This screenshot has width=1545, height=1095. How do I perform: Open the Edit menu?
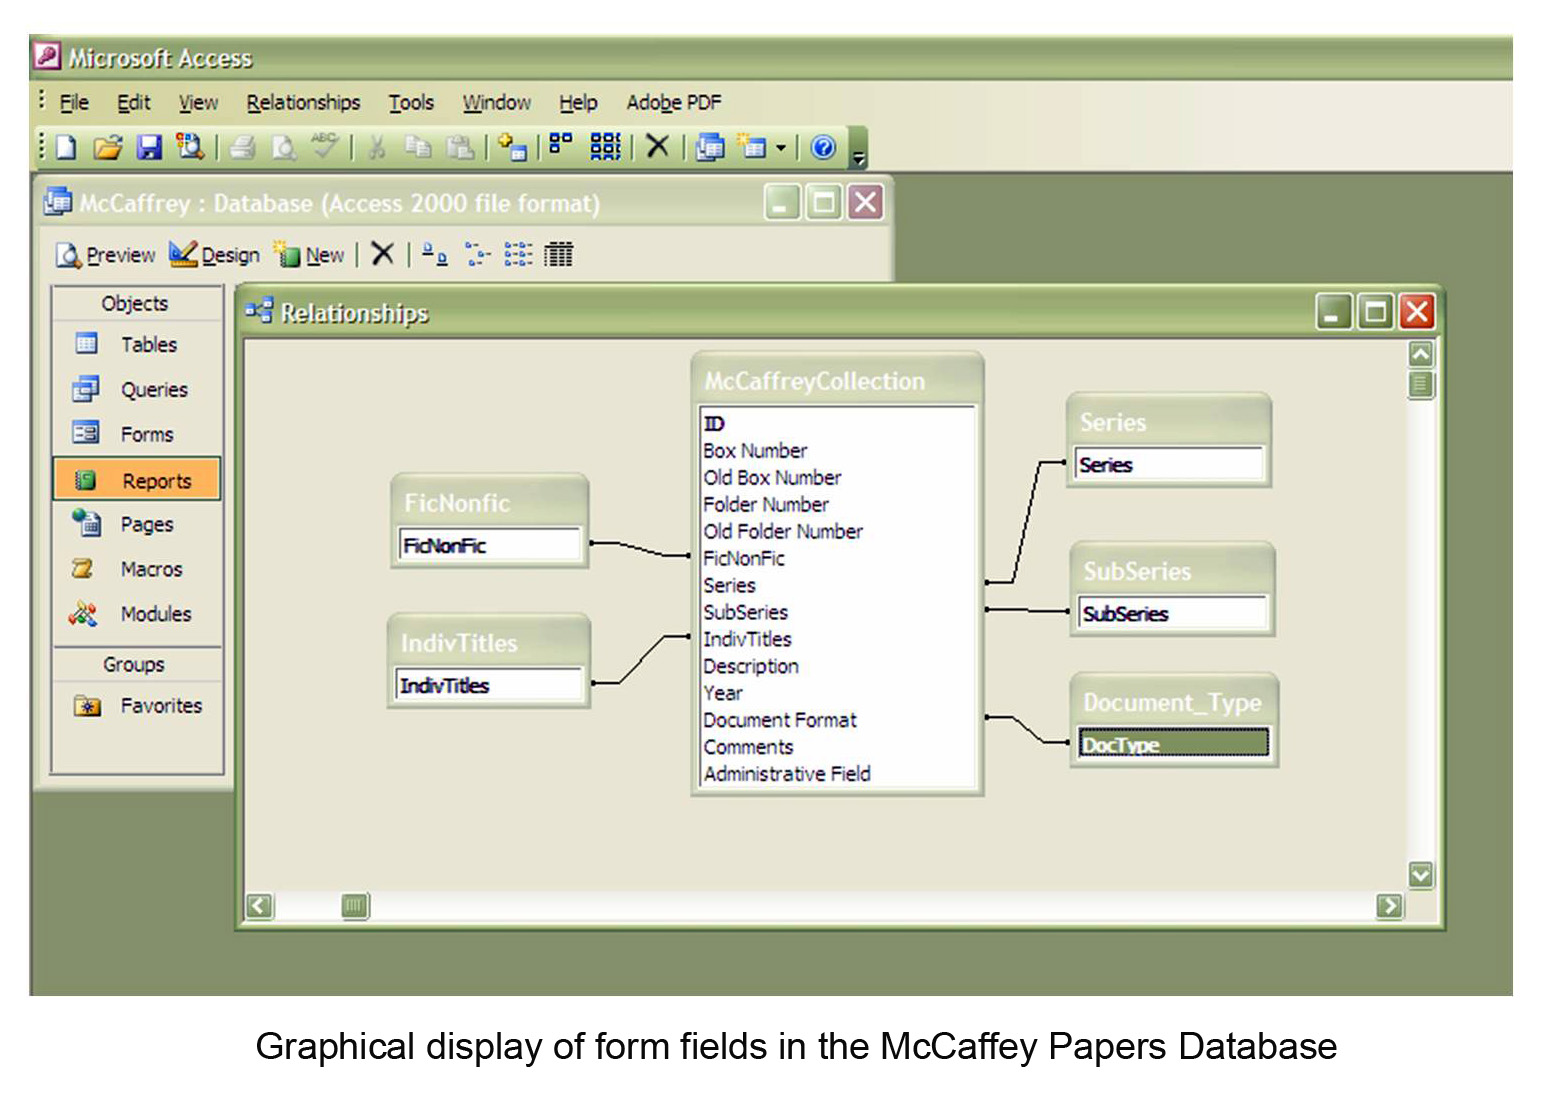point(133,102)
